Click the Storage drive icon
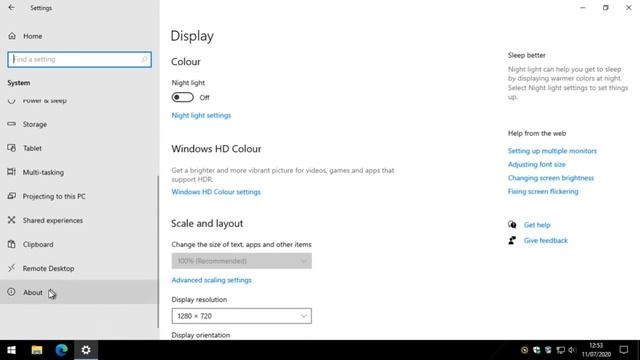The height and width of the screenshot is (360, 640). click(x=11, y=124)
